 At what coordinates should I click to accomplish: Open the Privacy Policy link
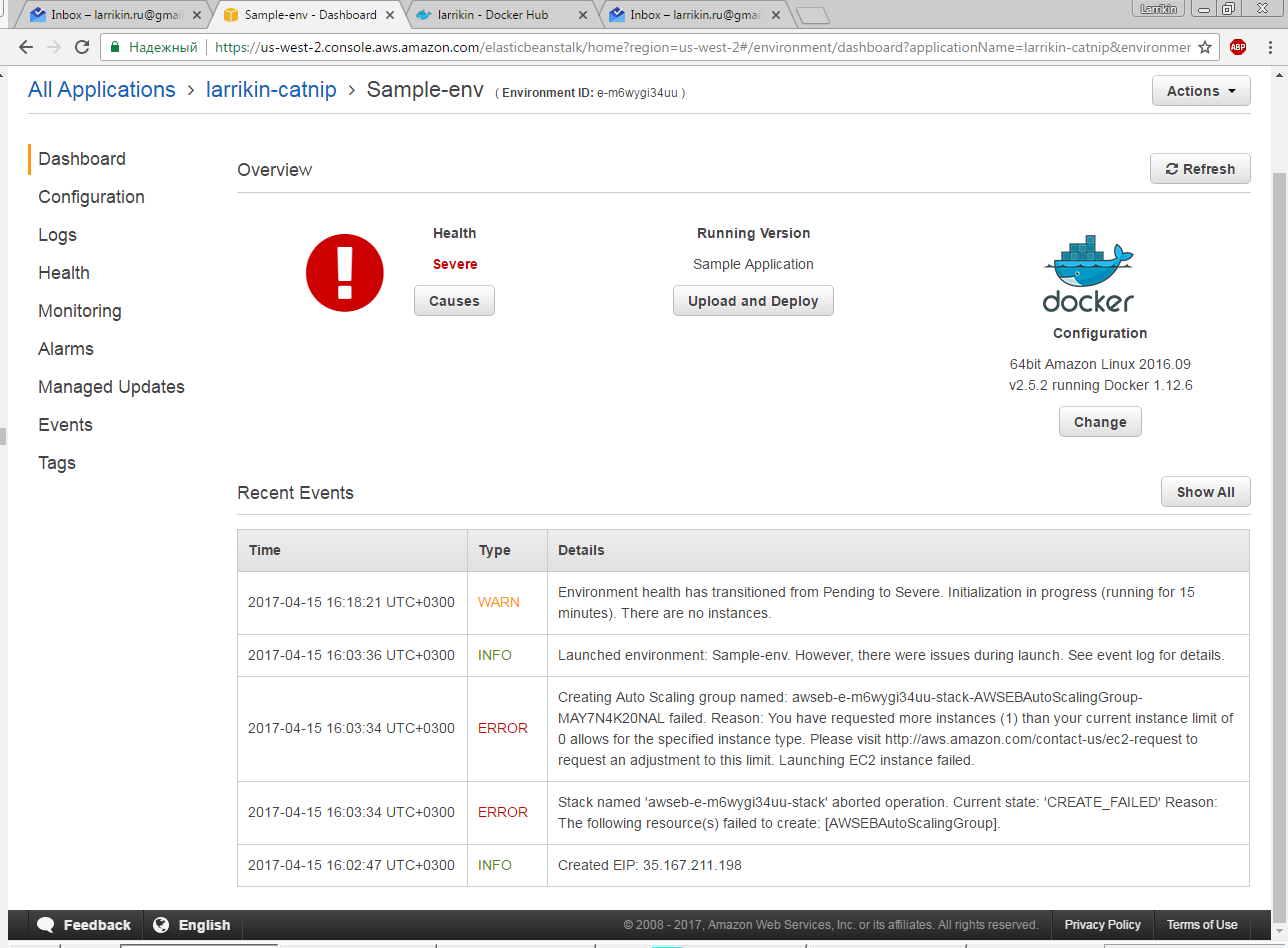point(1103,925)
